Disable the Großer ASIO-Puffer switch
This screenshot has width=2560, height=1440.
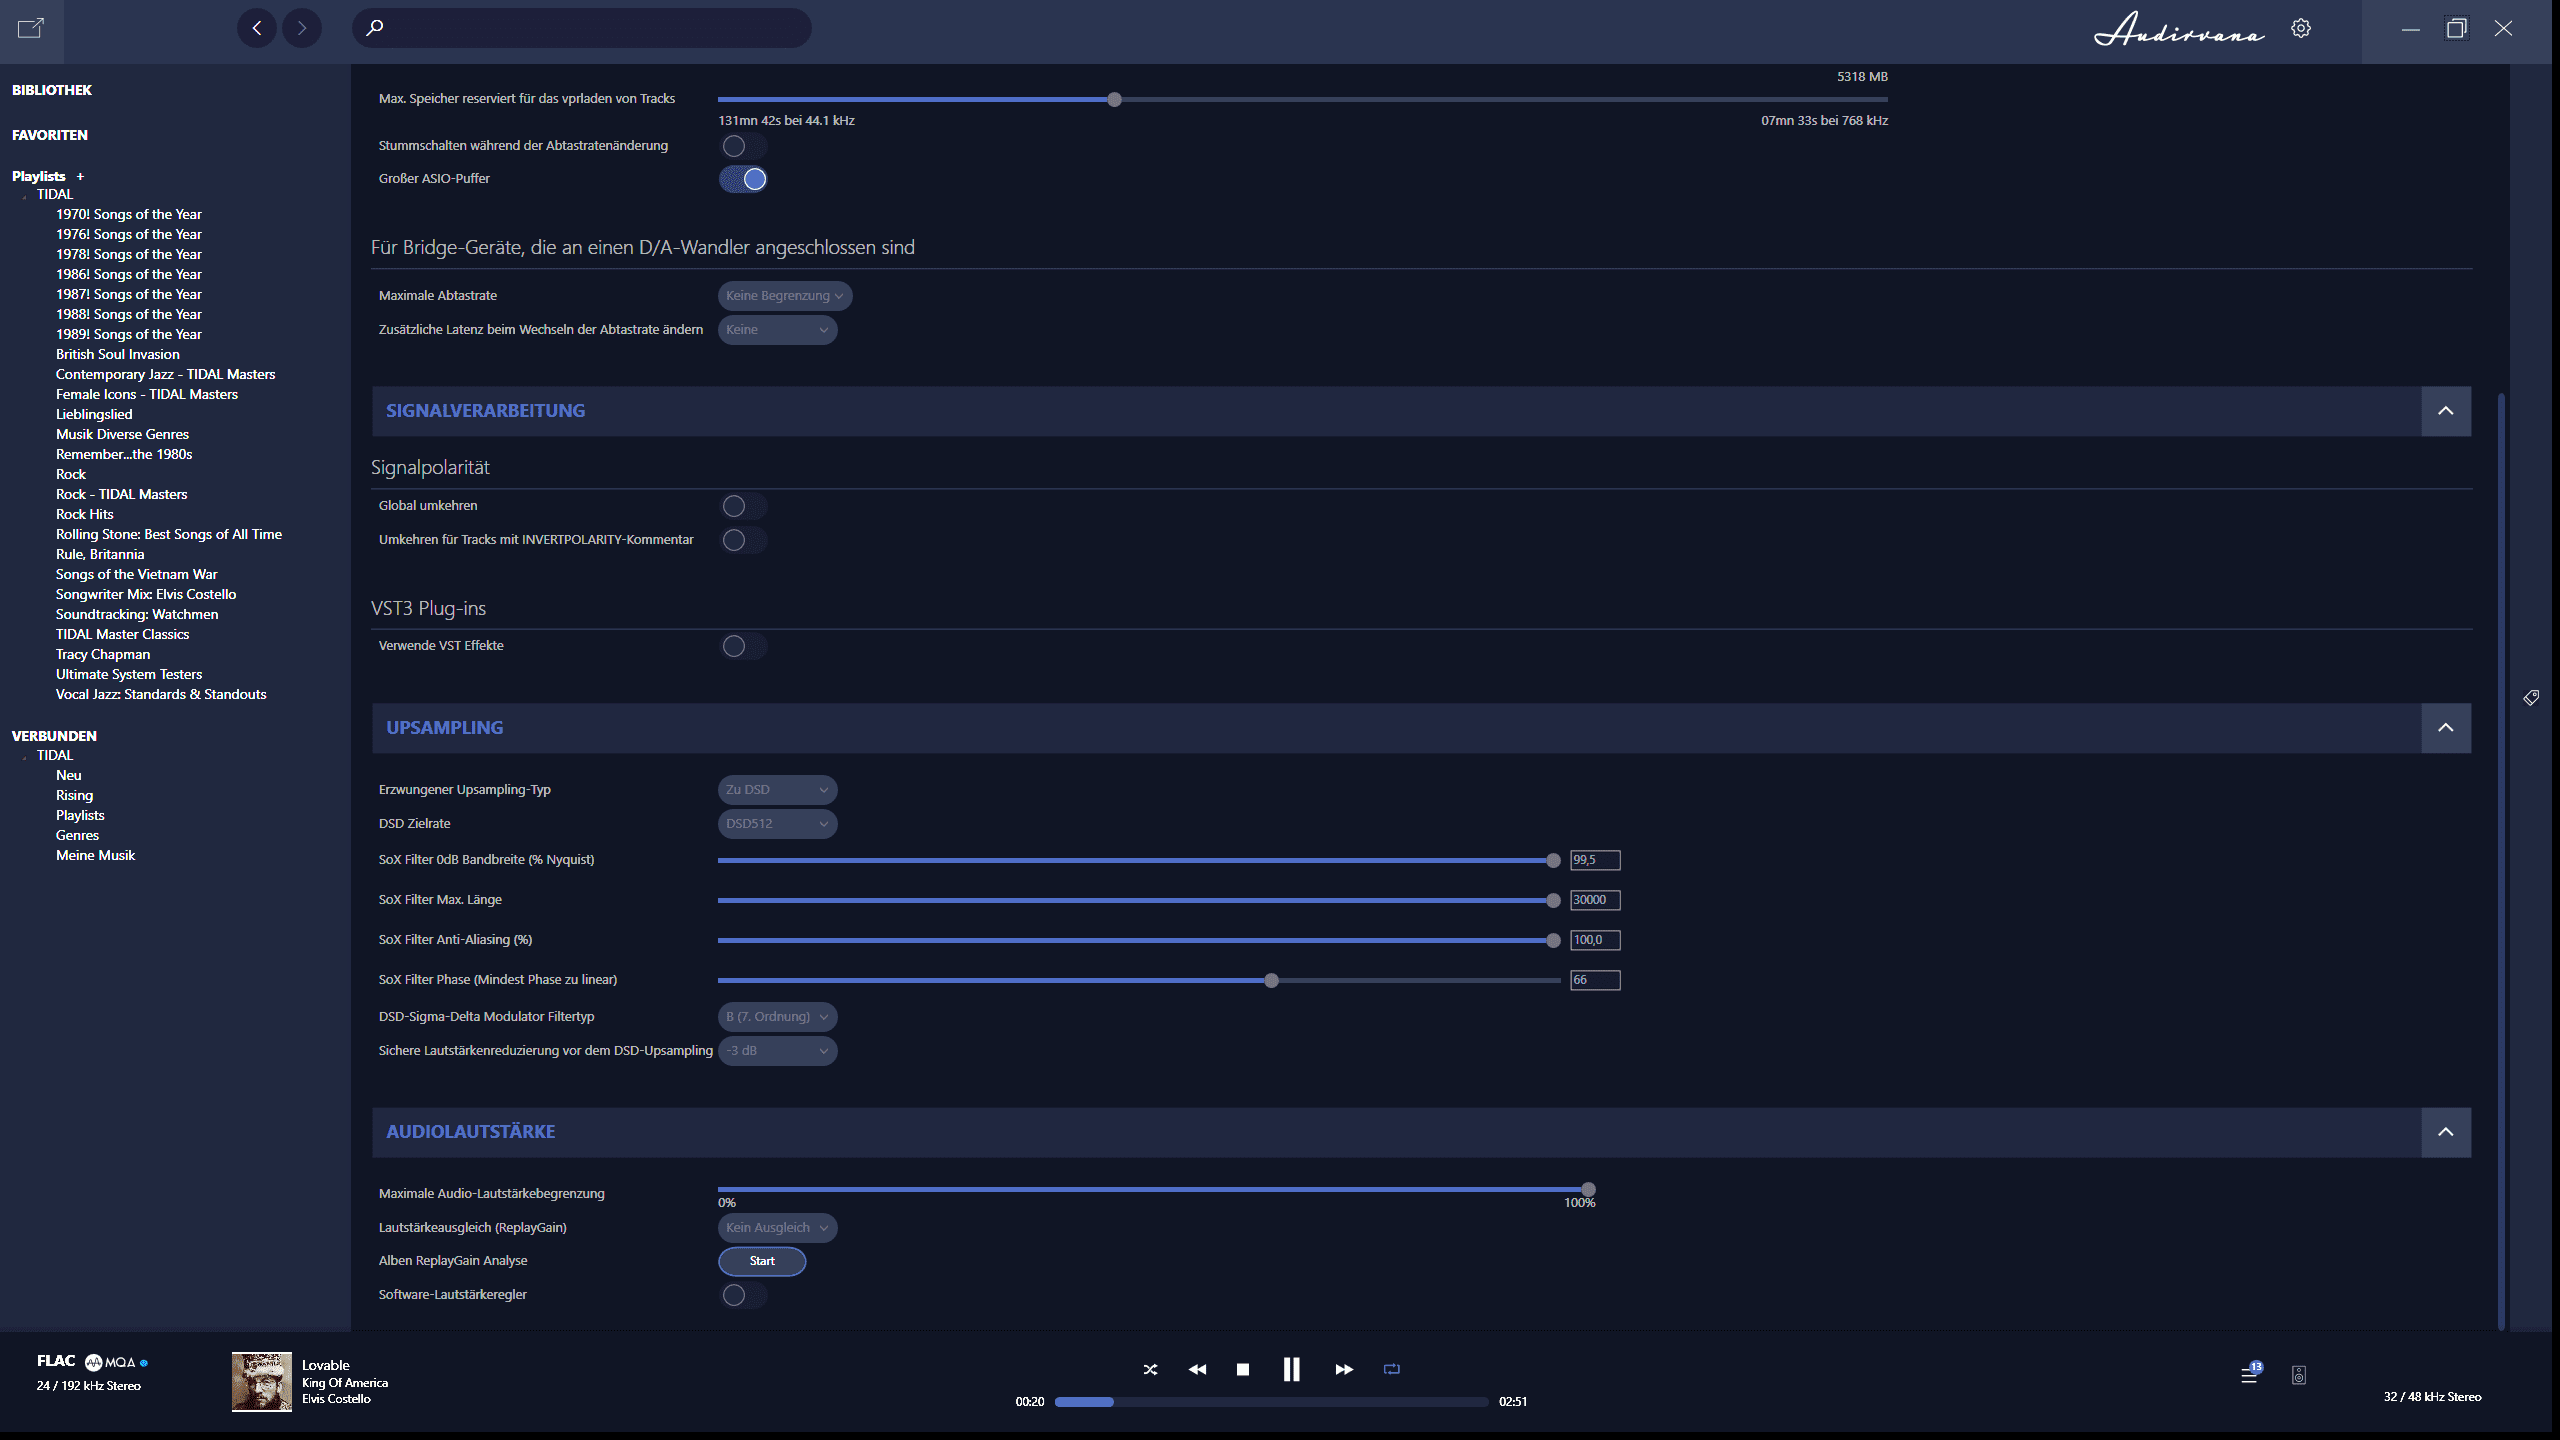click(x=744, y=179)
